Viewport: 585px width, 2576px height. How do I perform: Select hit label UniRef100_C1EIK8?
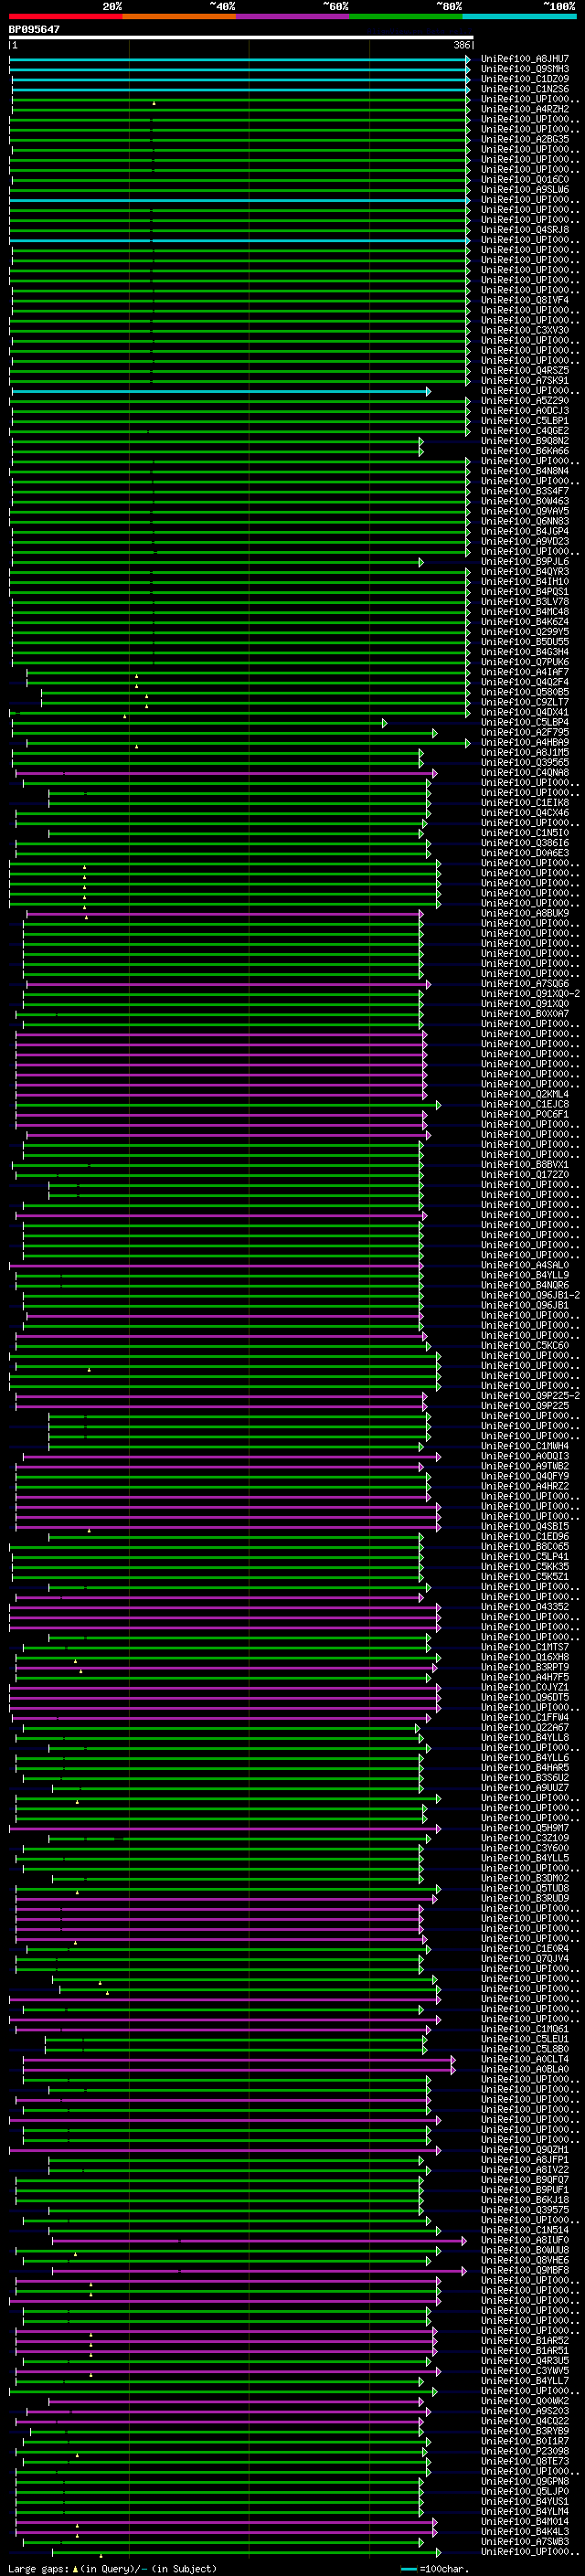coord(525,803)
